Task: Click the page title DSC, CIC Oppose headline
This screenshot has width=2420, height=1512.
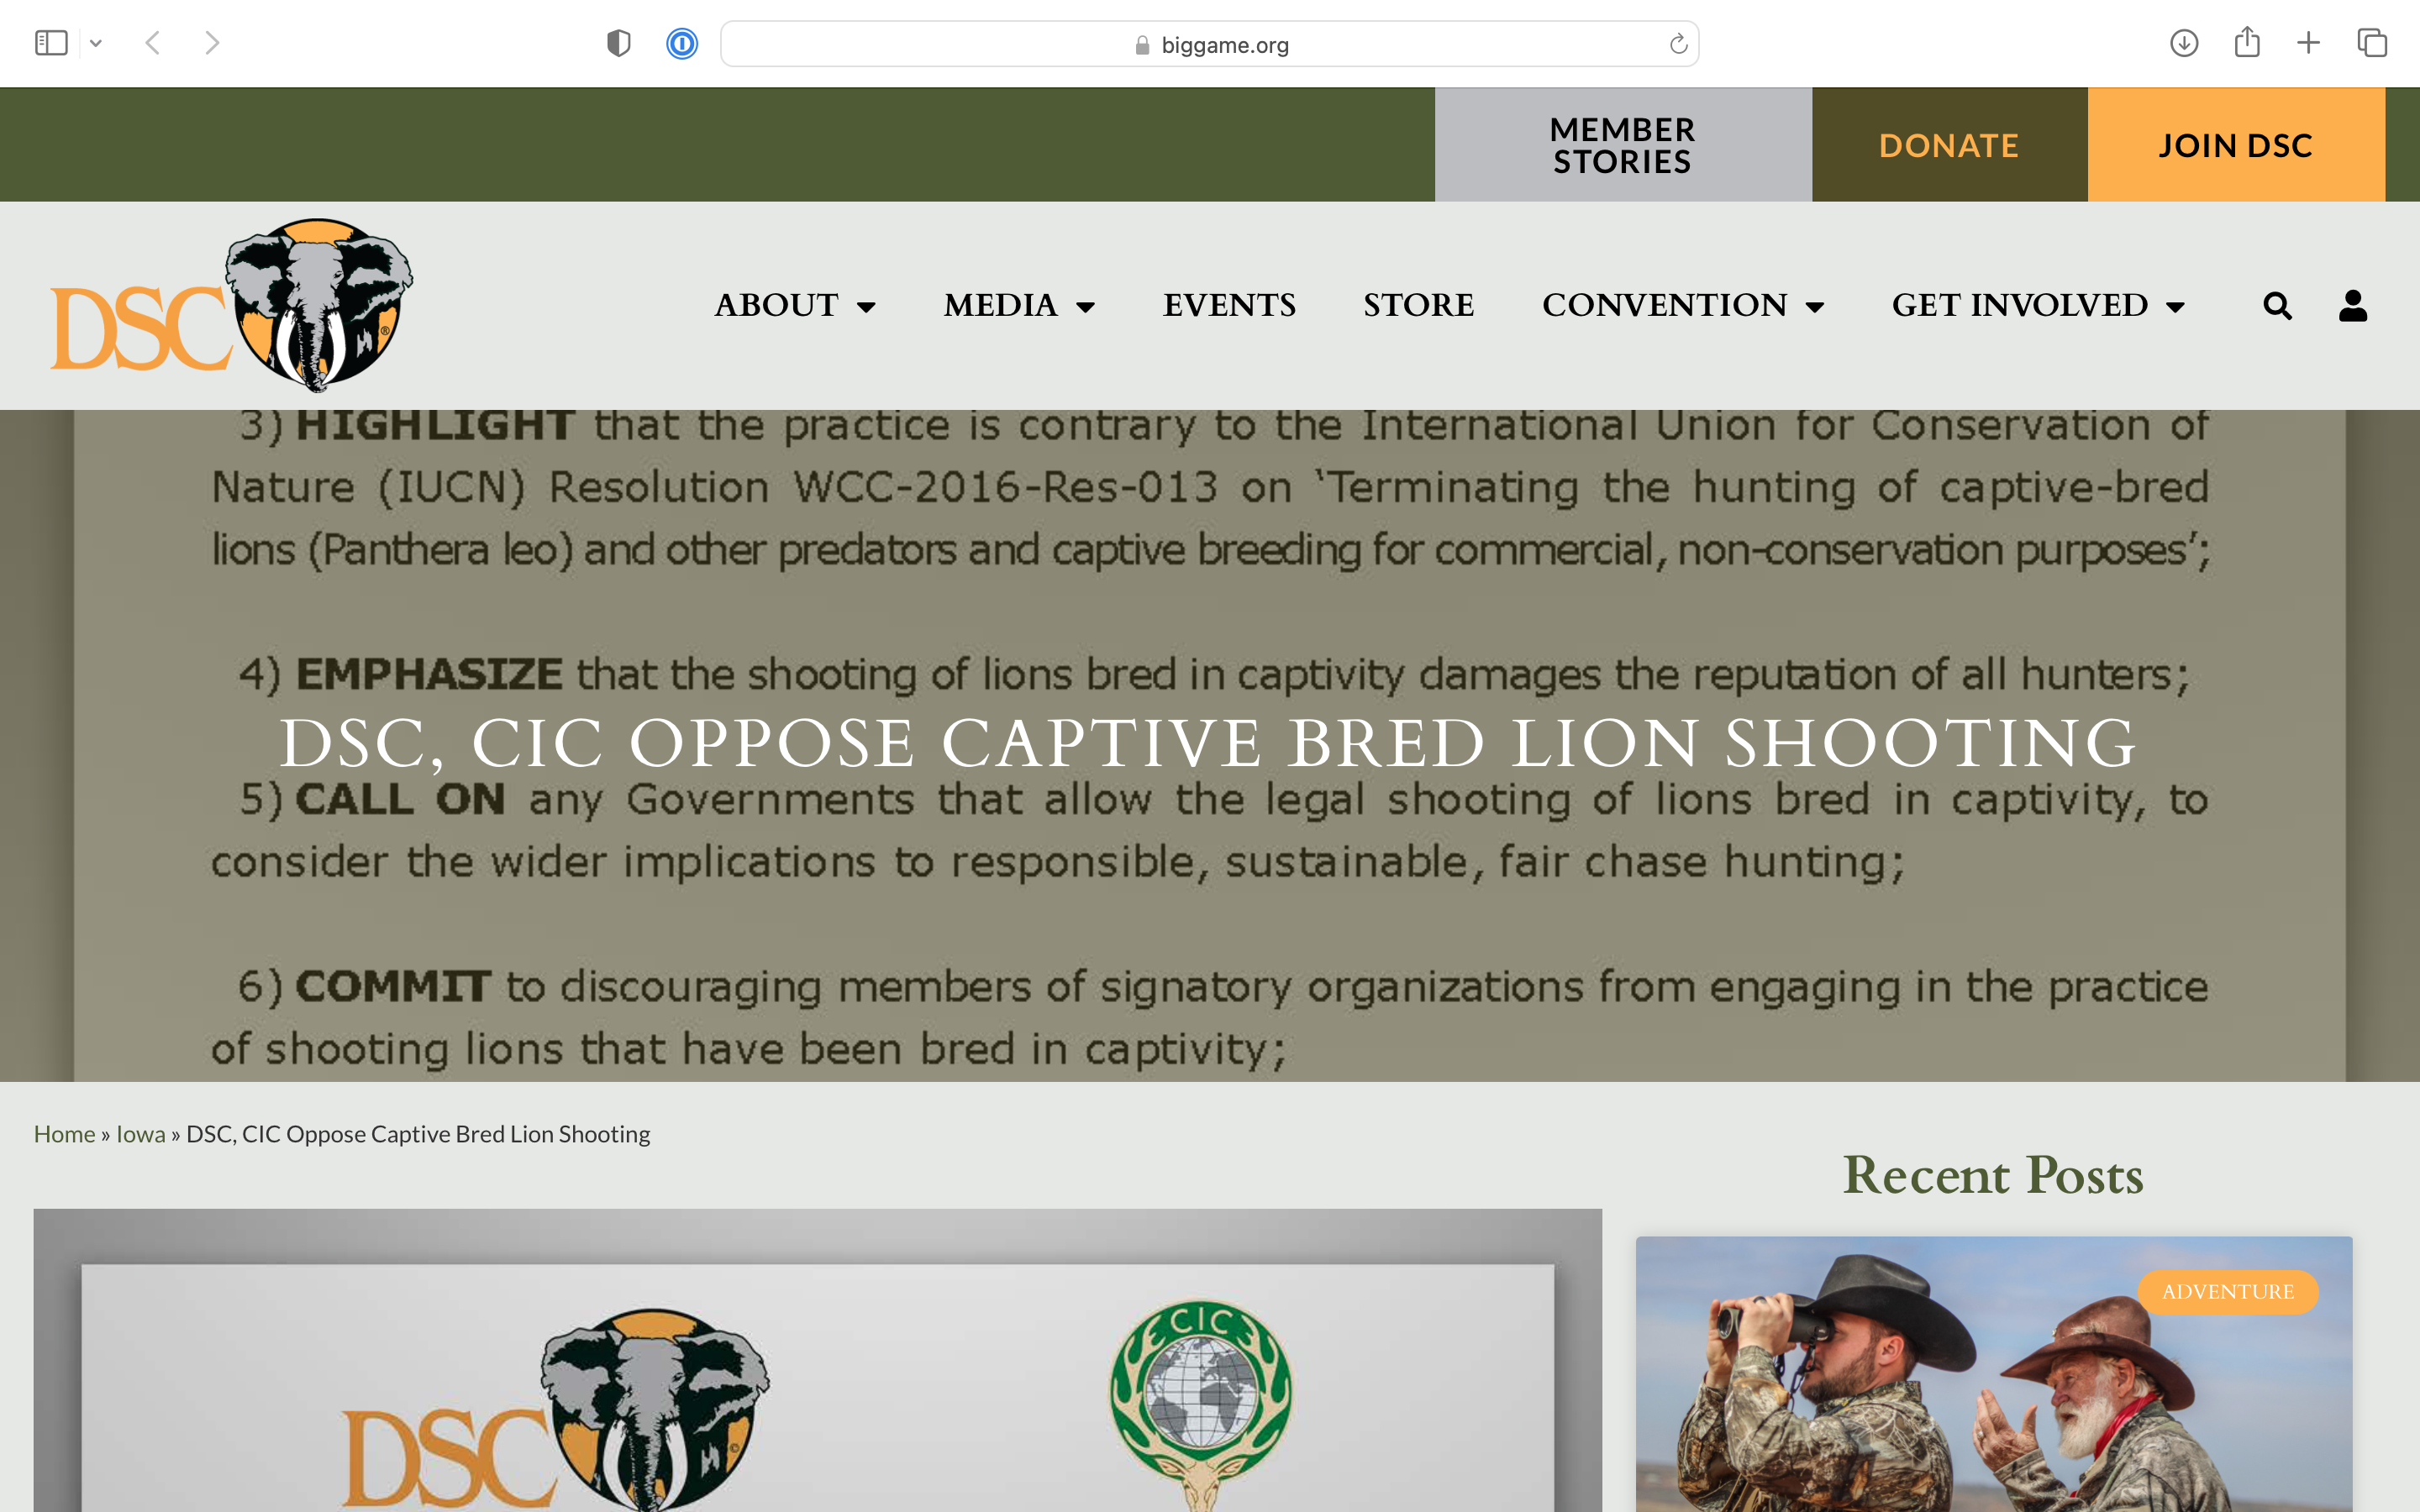Action: coord(1208,743)
